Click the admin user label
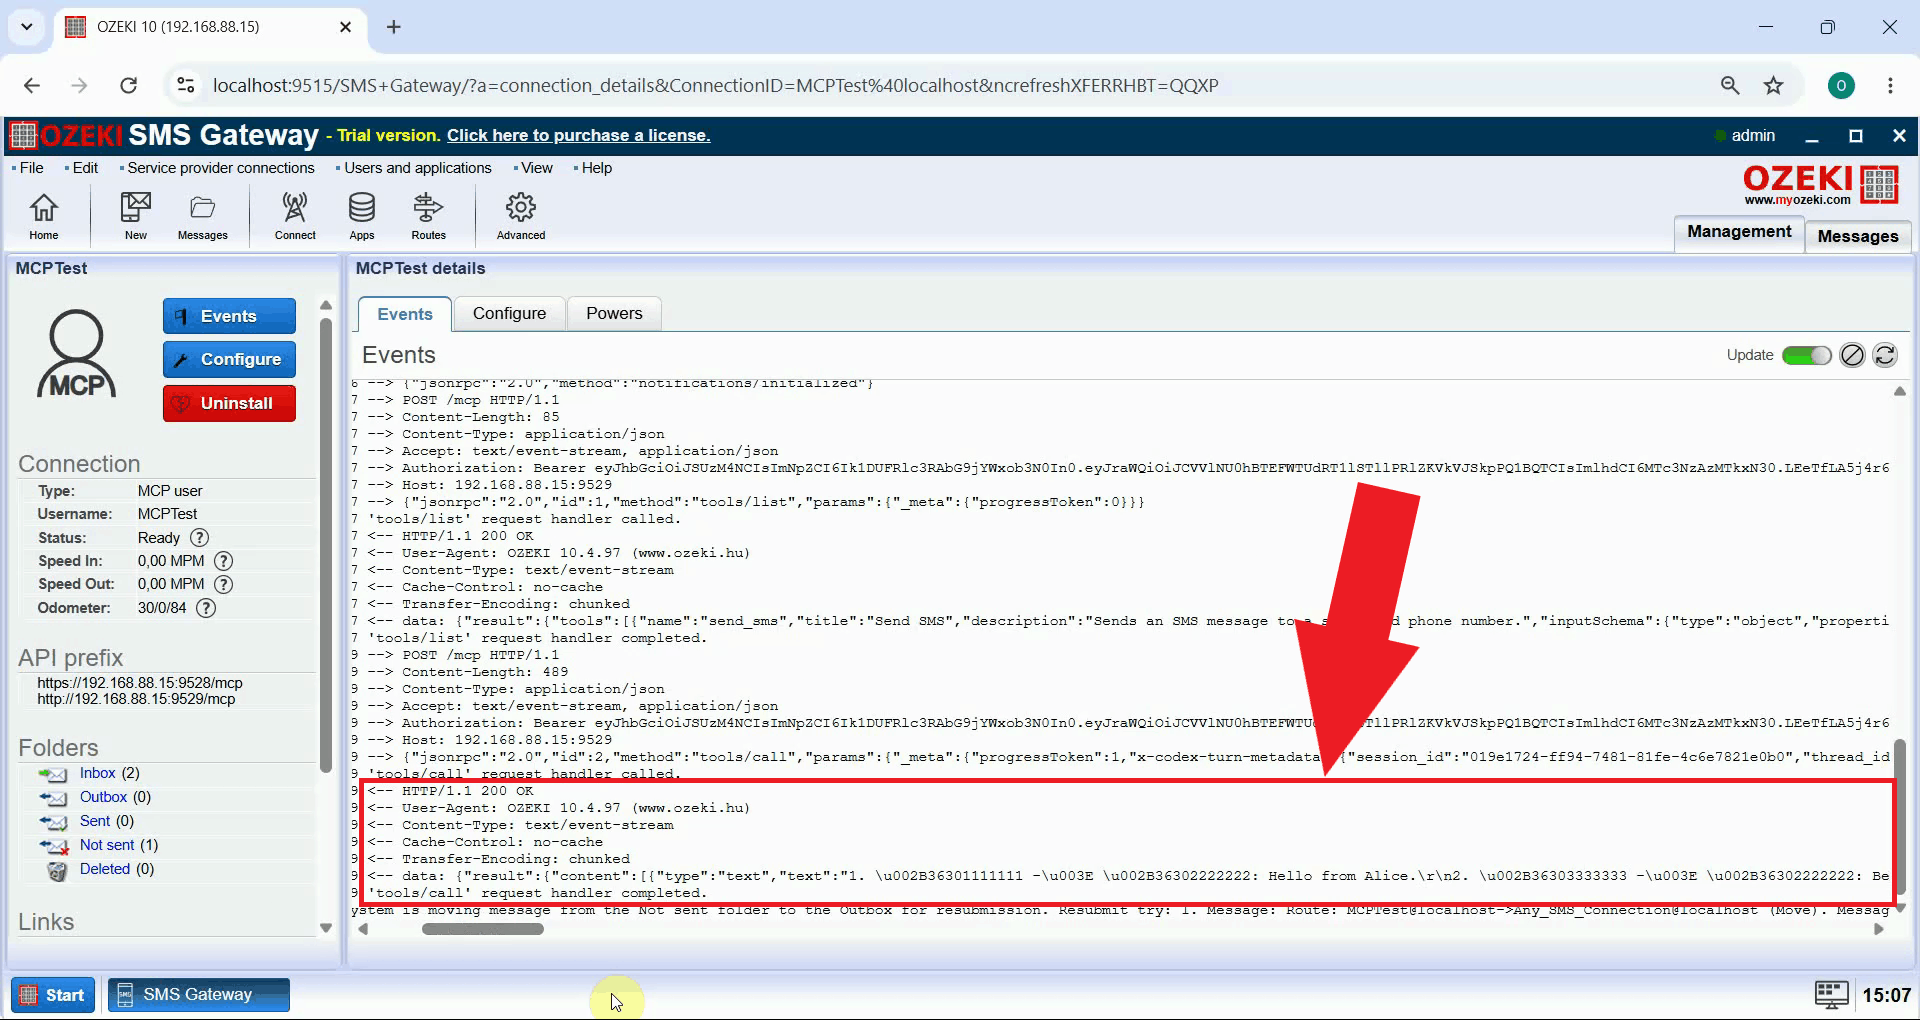1920x1020 pixels. [1753, 135]
